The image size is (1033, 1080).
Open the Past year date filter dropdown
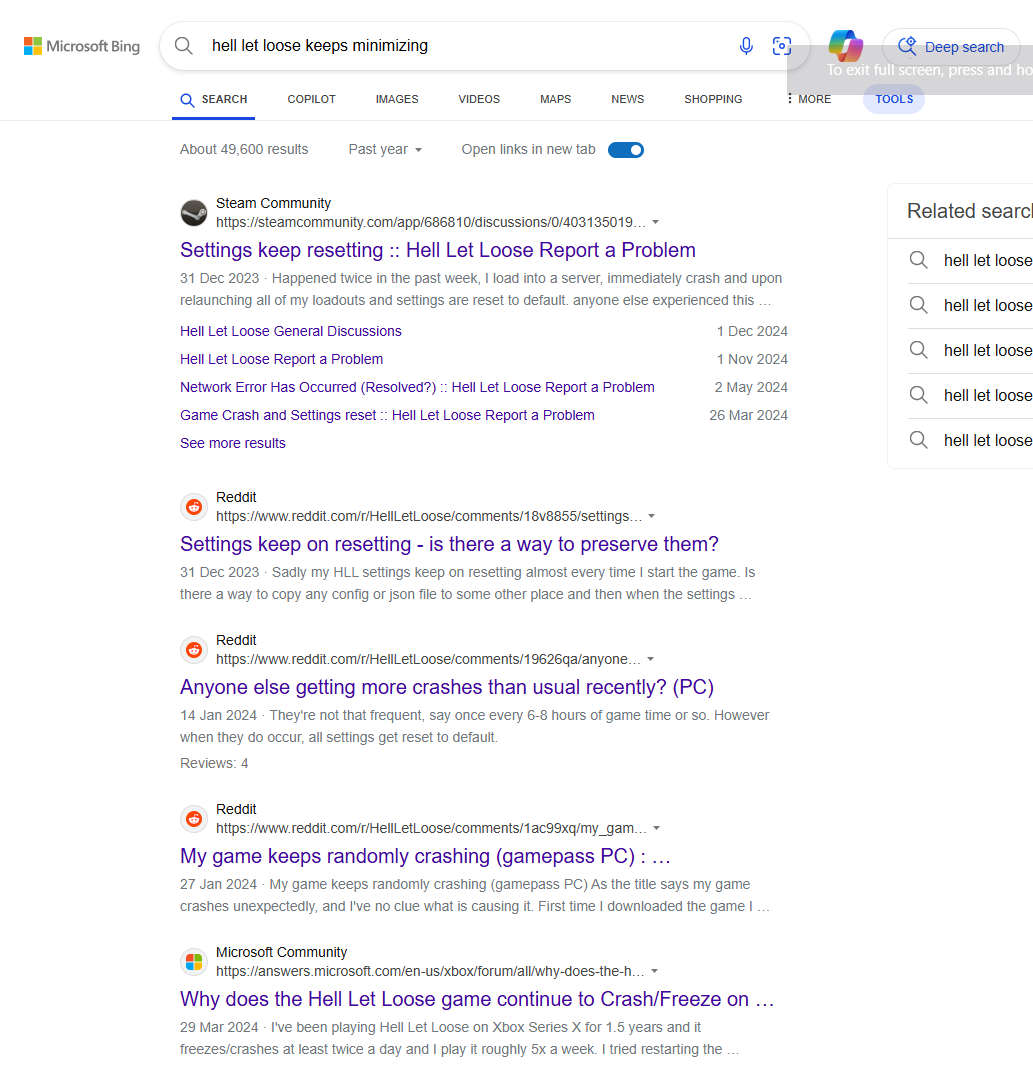(385, 149)
